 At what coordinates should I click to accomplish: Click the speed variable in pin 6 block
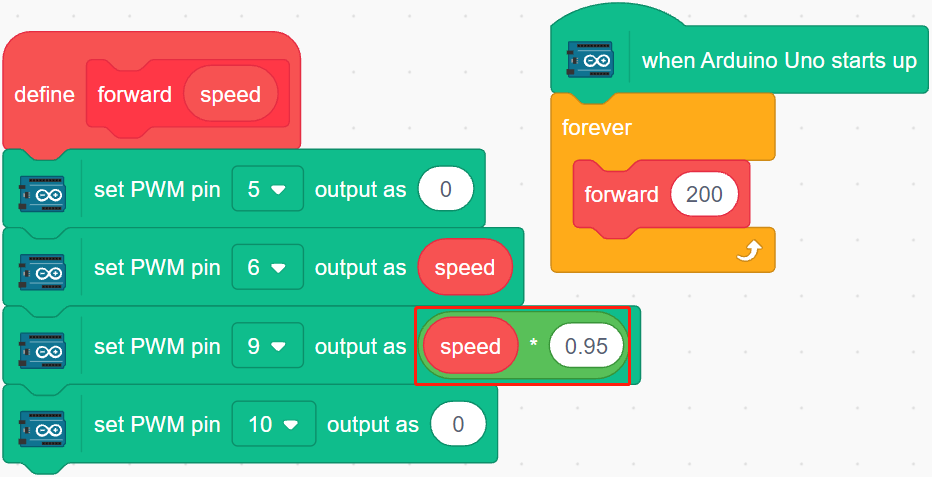465,268
